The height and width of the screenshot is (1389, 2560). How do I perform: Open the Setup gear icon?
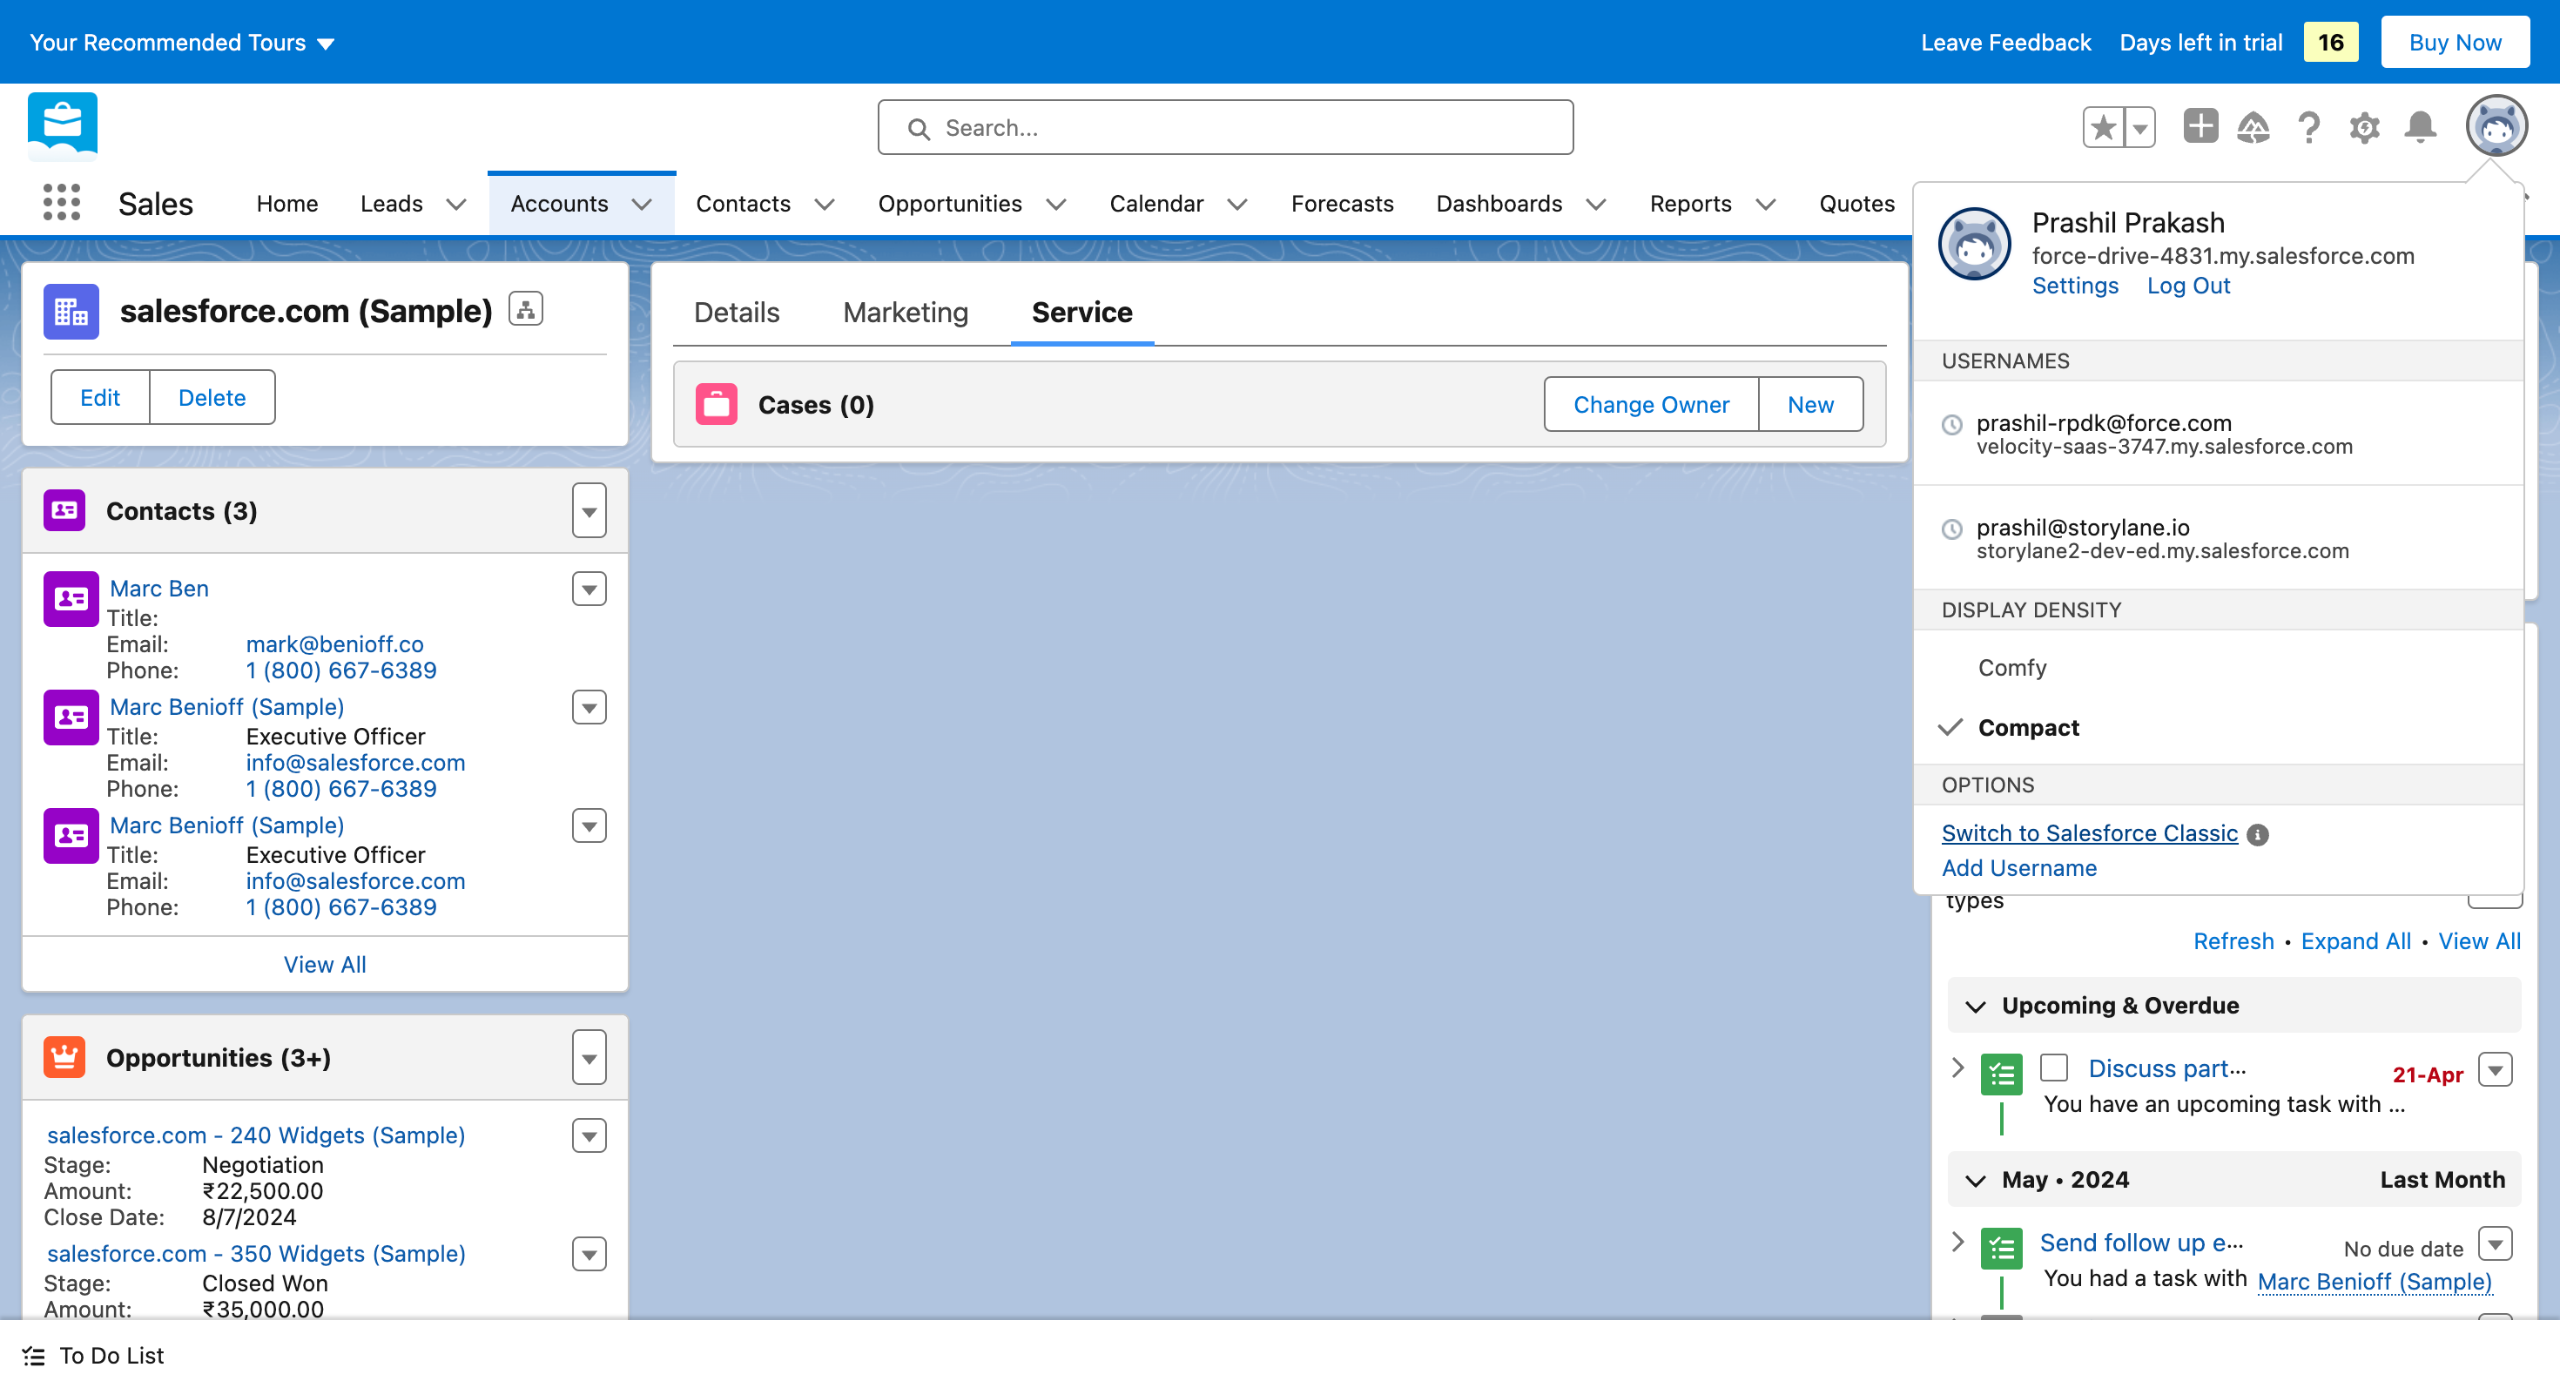[x=2365, y=127]
